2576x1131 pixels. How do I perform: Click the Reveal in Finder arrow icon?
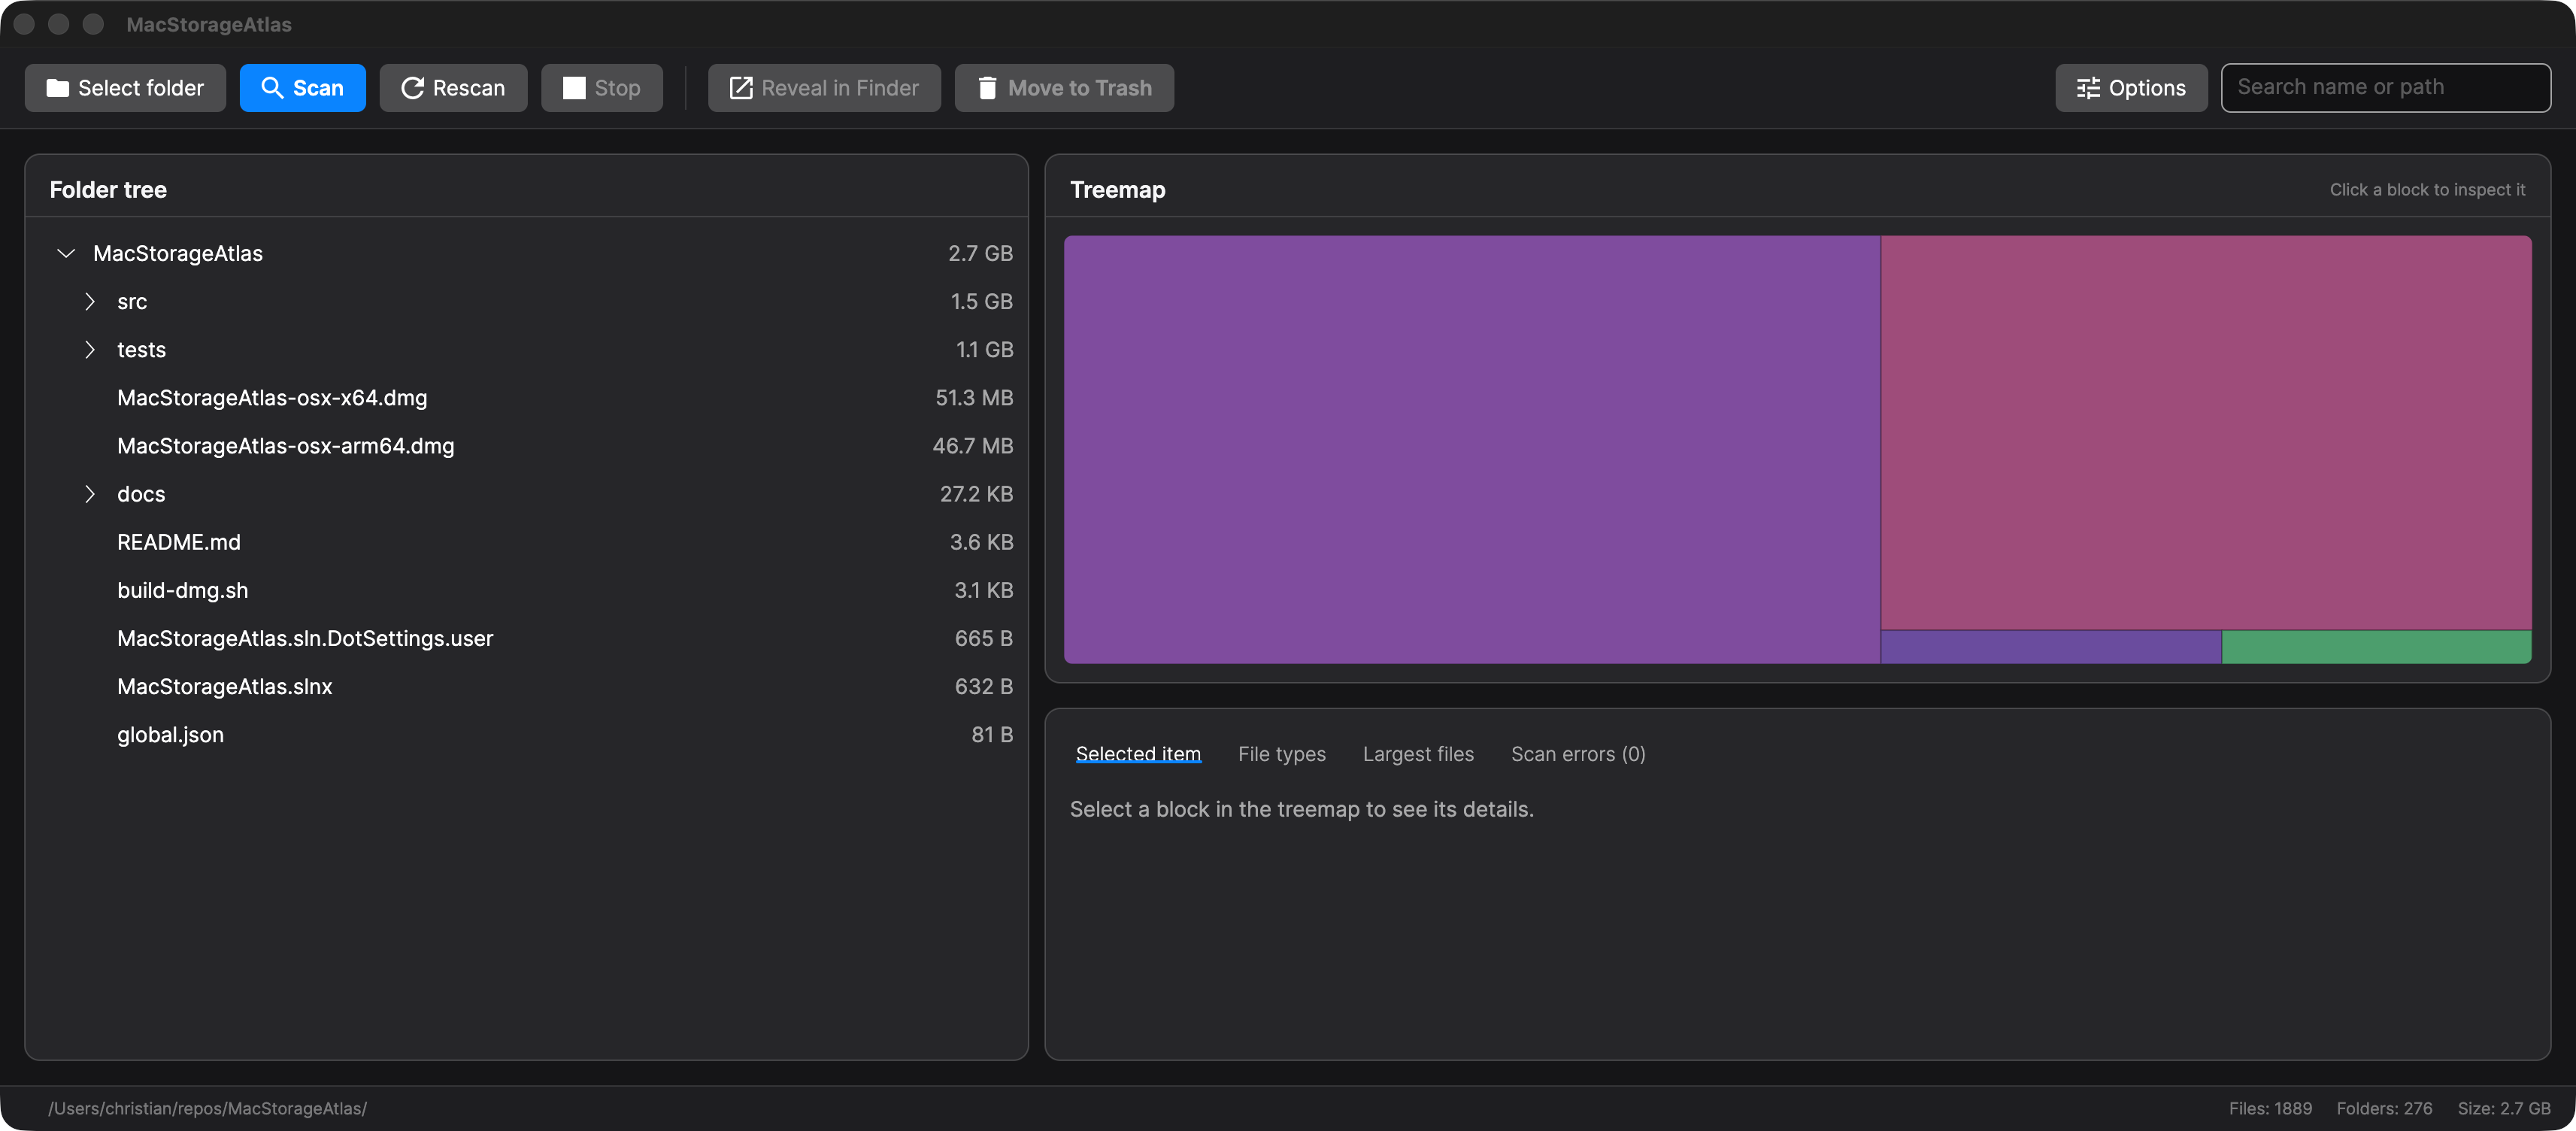tap(741, 88)
